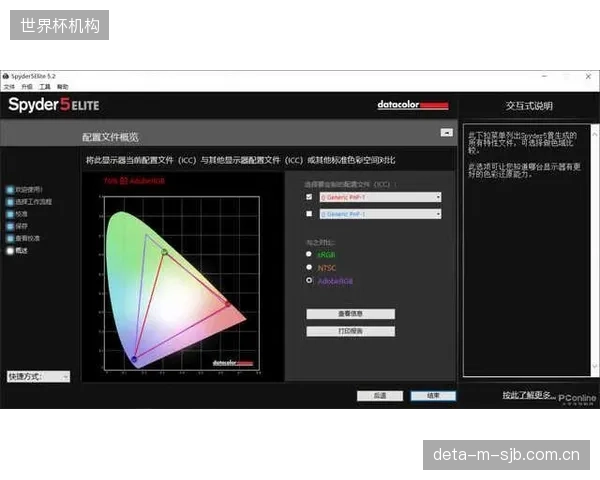
Task: Select the AdobeRGB comparison option
Action: click(309, 281)
